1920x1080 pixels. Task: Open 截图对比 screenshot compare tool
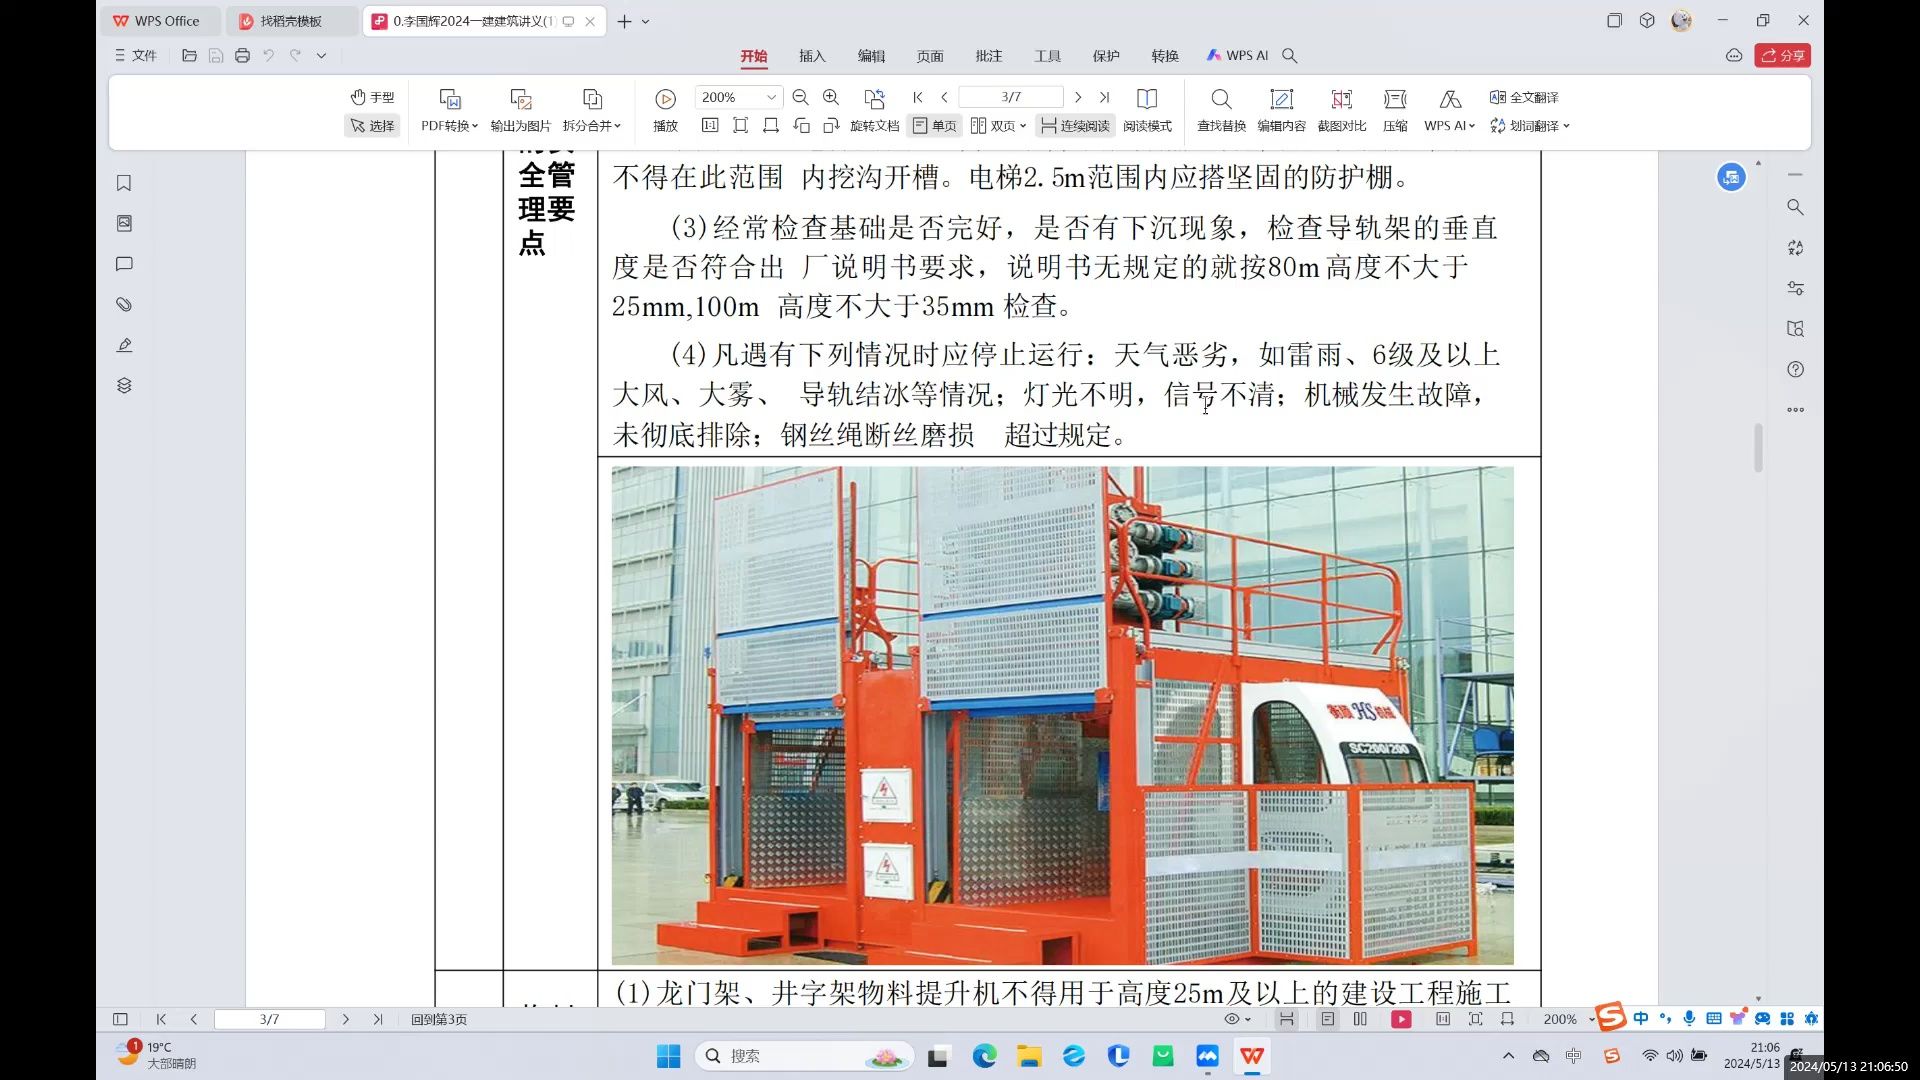(1341, 111)
